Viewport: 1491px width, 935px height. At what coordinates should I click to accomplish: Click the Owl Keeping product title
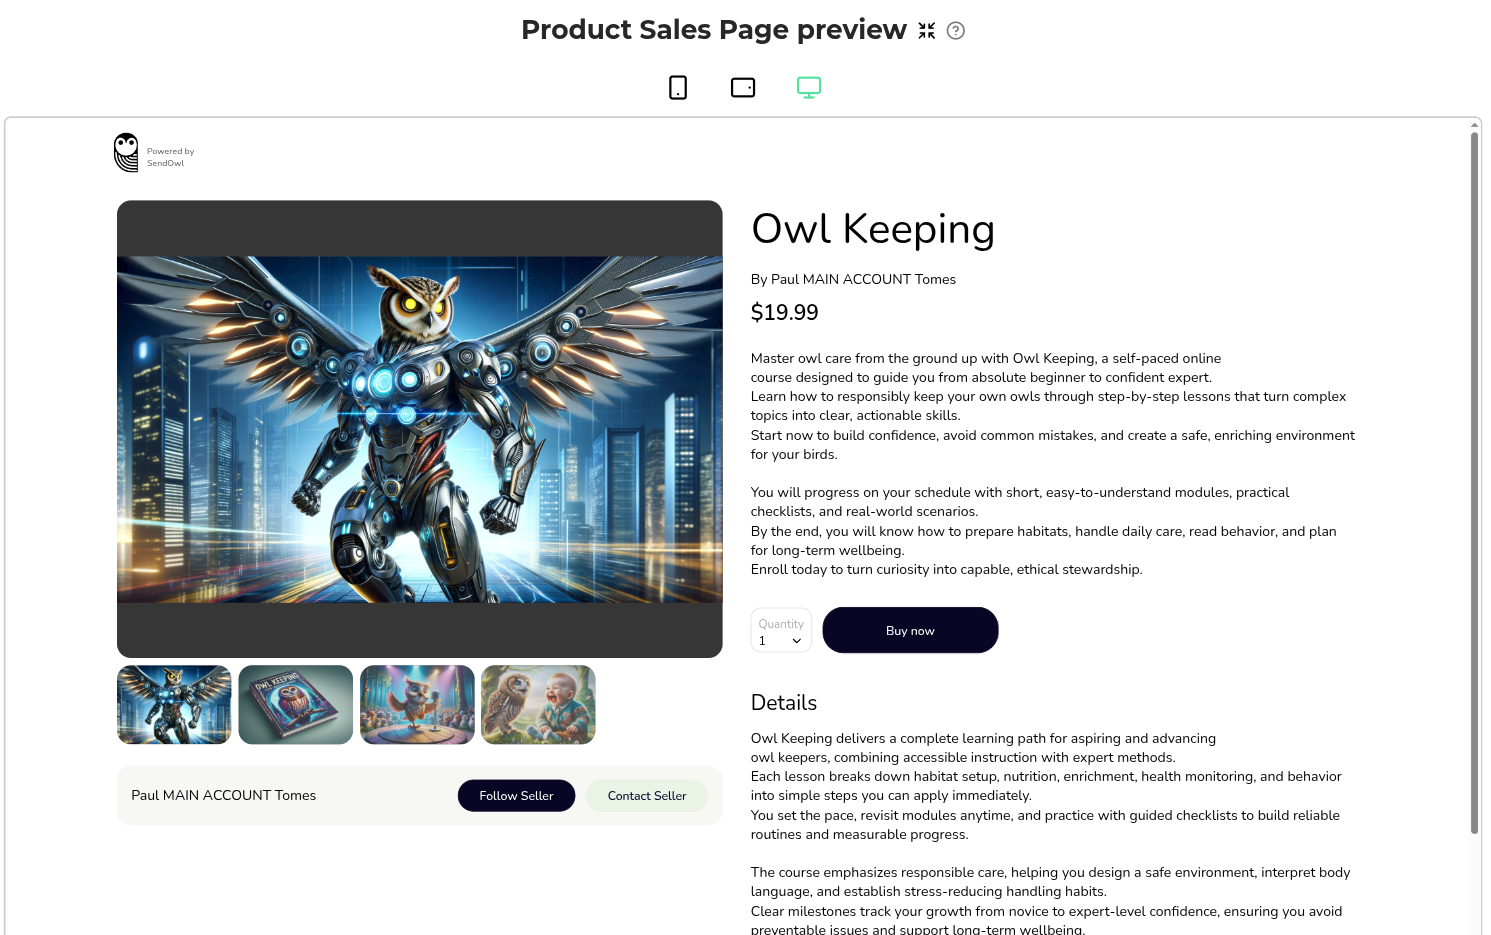pos(873,229)
